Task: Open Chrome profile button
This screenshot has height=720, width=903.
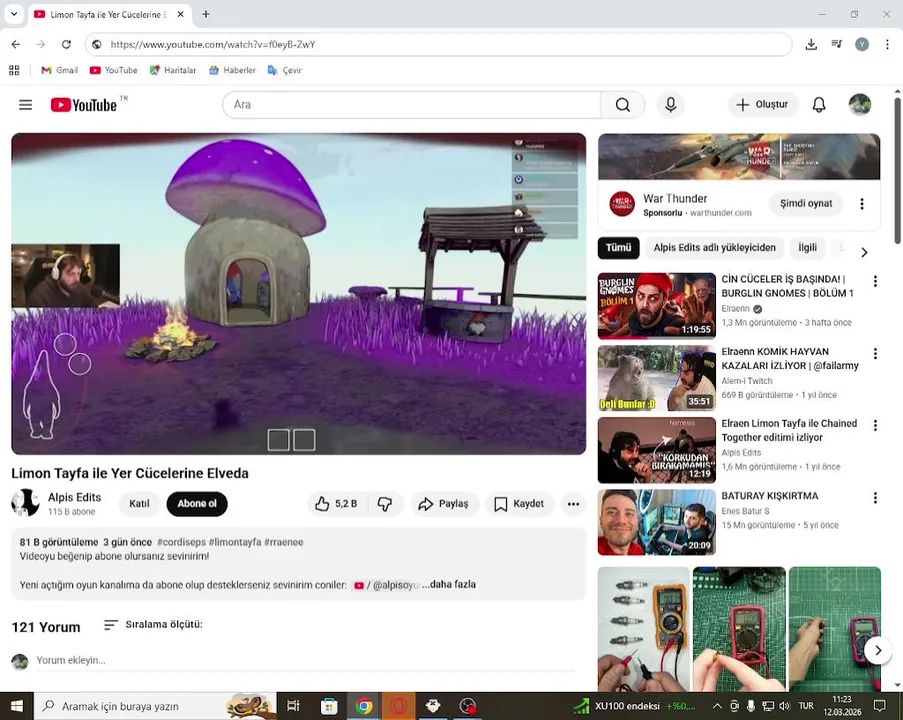Action: [862, 44]
